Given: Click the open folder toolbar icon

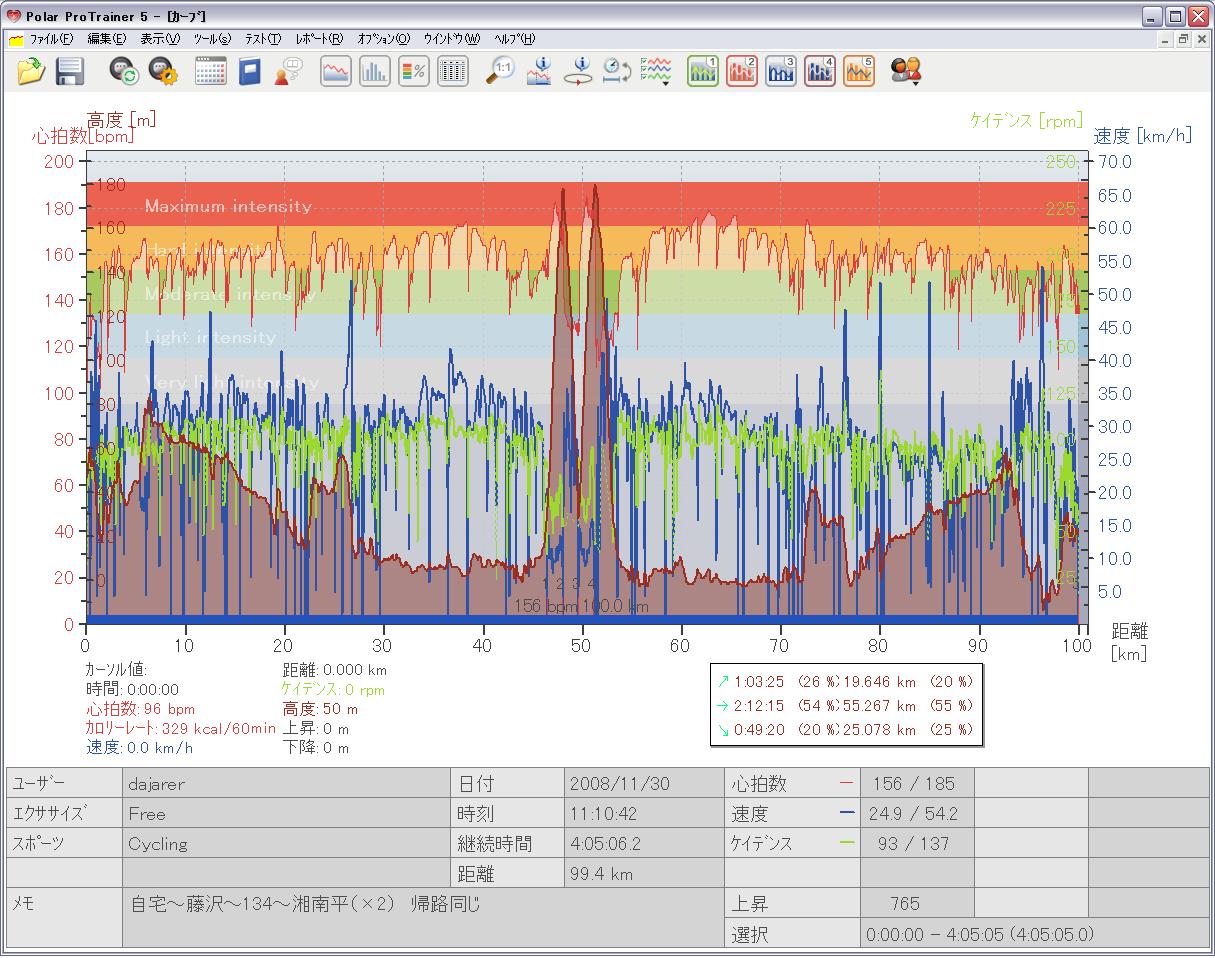Looking at the screenshot, I should [32, 71].
